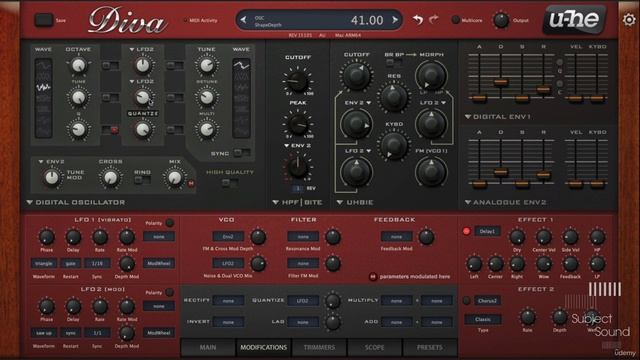
Task: Click the right oscillator waveform selector strip
Action: point(241,98)
